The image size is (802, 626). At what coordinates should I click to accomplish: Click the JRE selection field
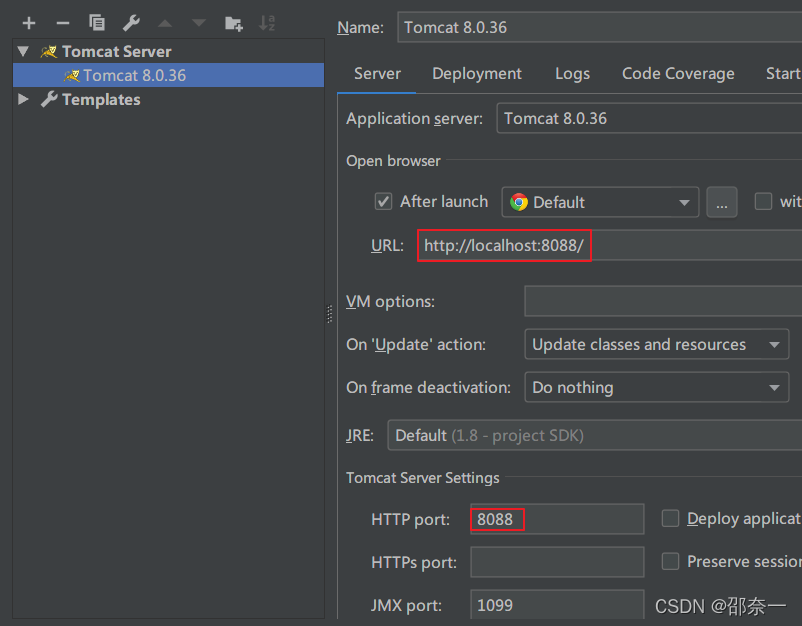point(594,435)
